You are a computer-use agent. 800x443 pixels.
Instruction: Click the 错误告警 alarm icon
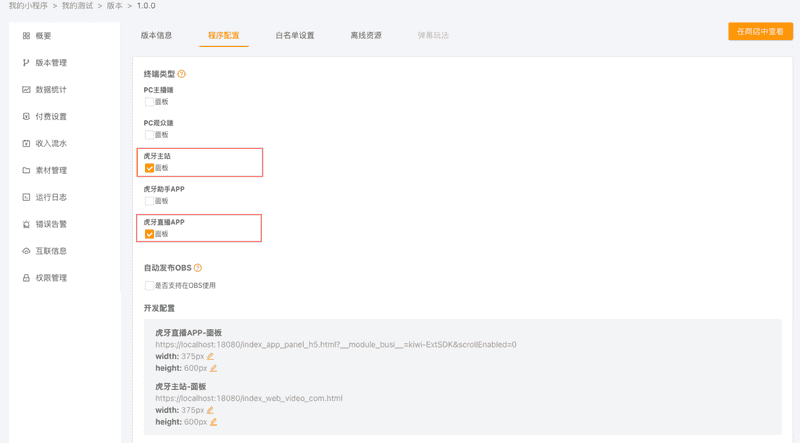click(x=26, y=224)
